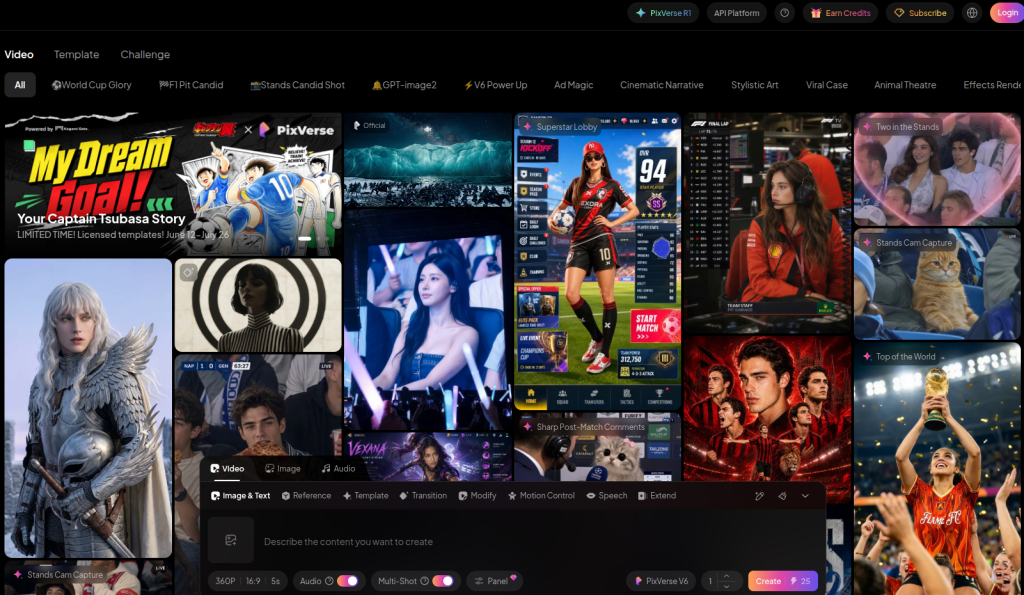Click the add image upload box
The image size is (1024, 595).
click(x=231, y=540)
